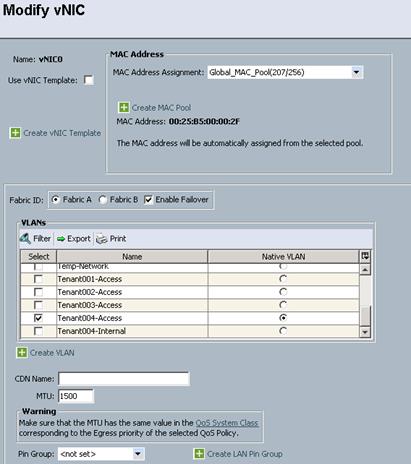Click Tenant004-Access Native VLAN radio button
The height and width of the screenshot is (464, 411).
click(283, 318)
